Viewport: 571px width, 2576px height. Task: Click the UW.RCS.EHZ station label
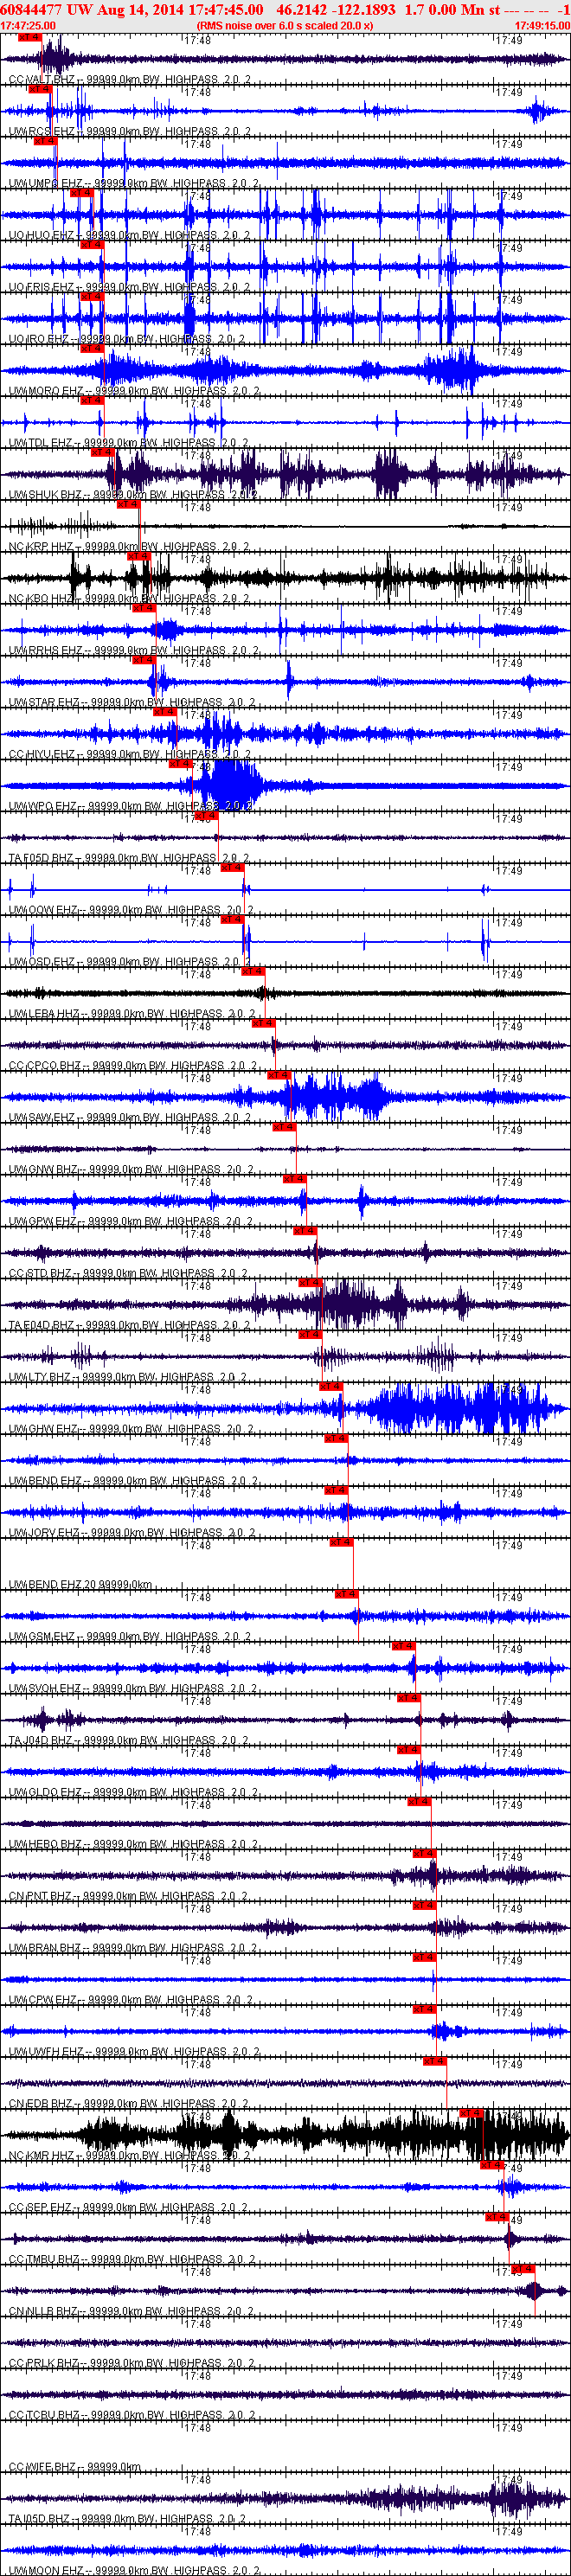(130, 131)
